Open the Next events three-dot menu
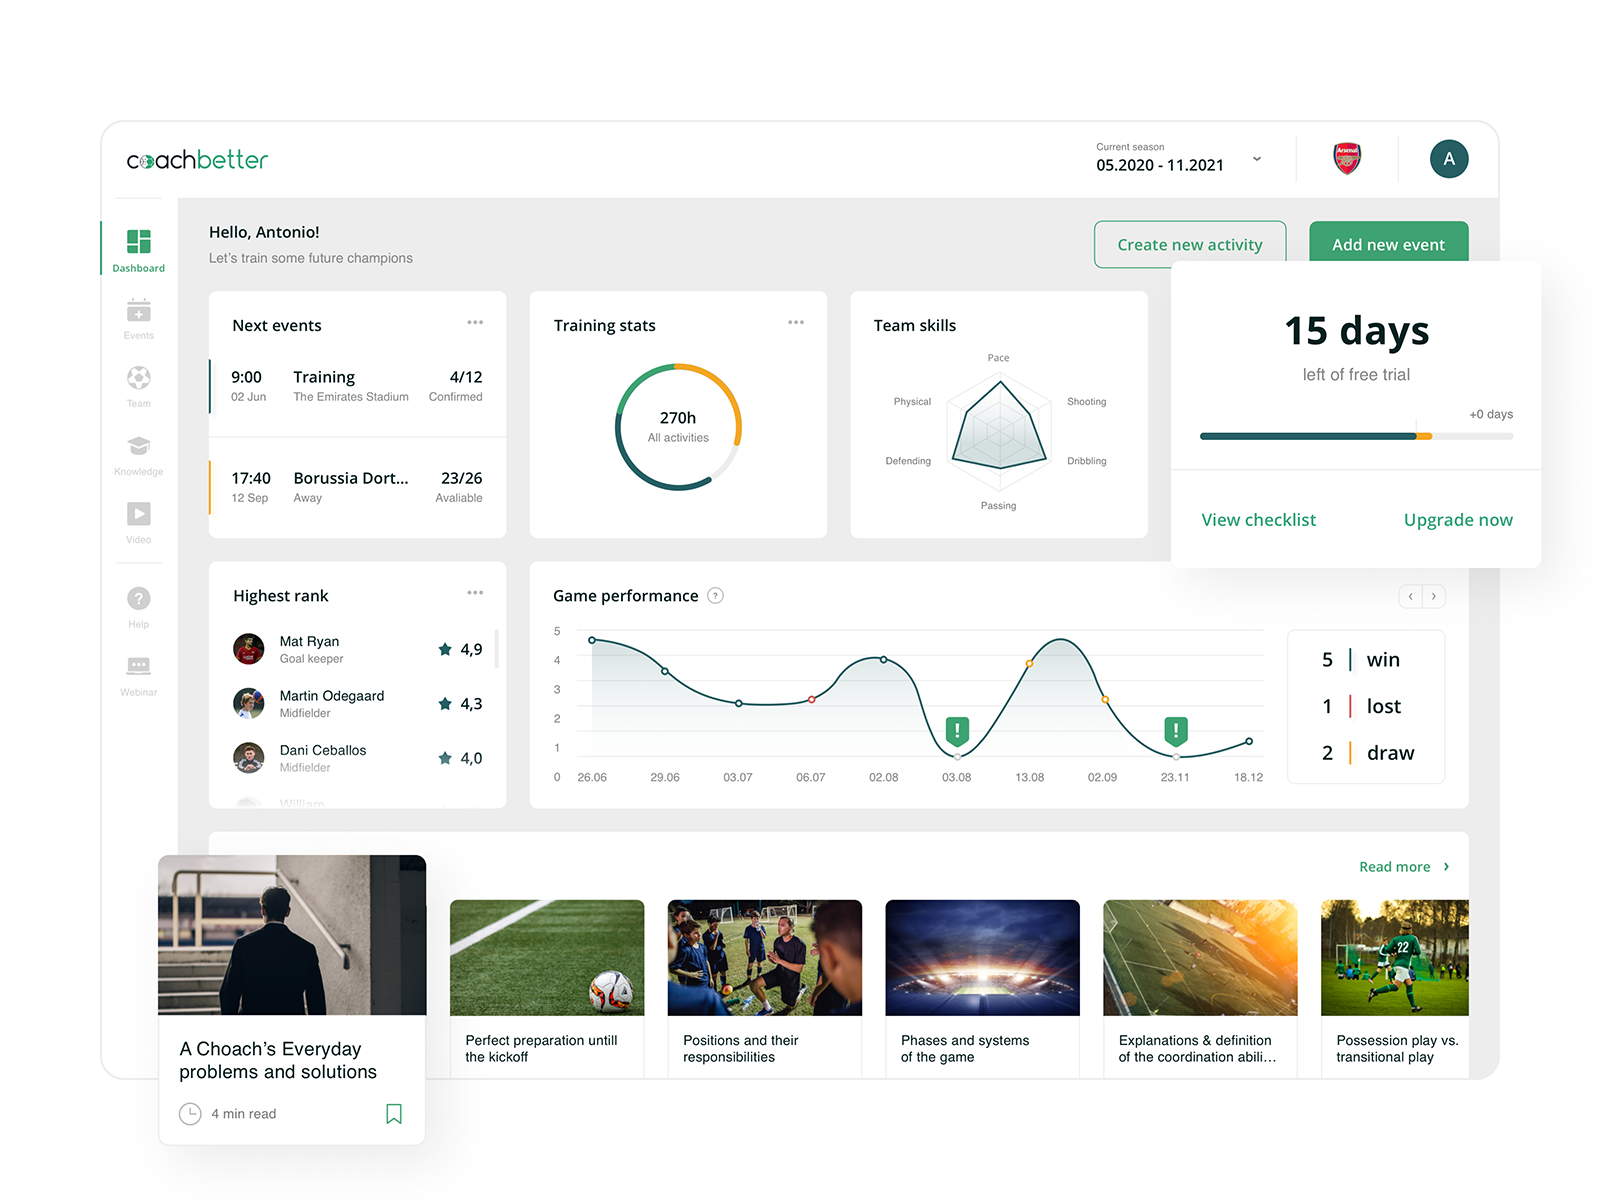This screenshot has height=1200, width=1600. click(475, 322)
